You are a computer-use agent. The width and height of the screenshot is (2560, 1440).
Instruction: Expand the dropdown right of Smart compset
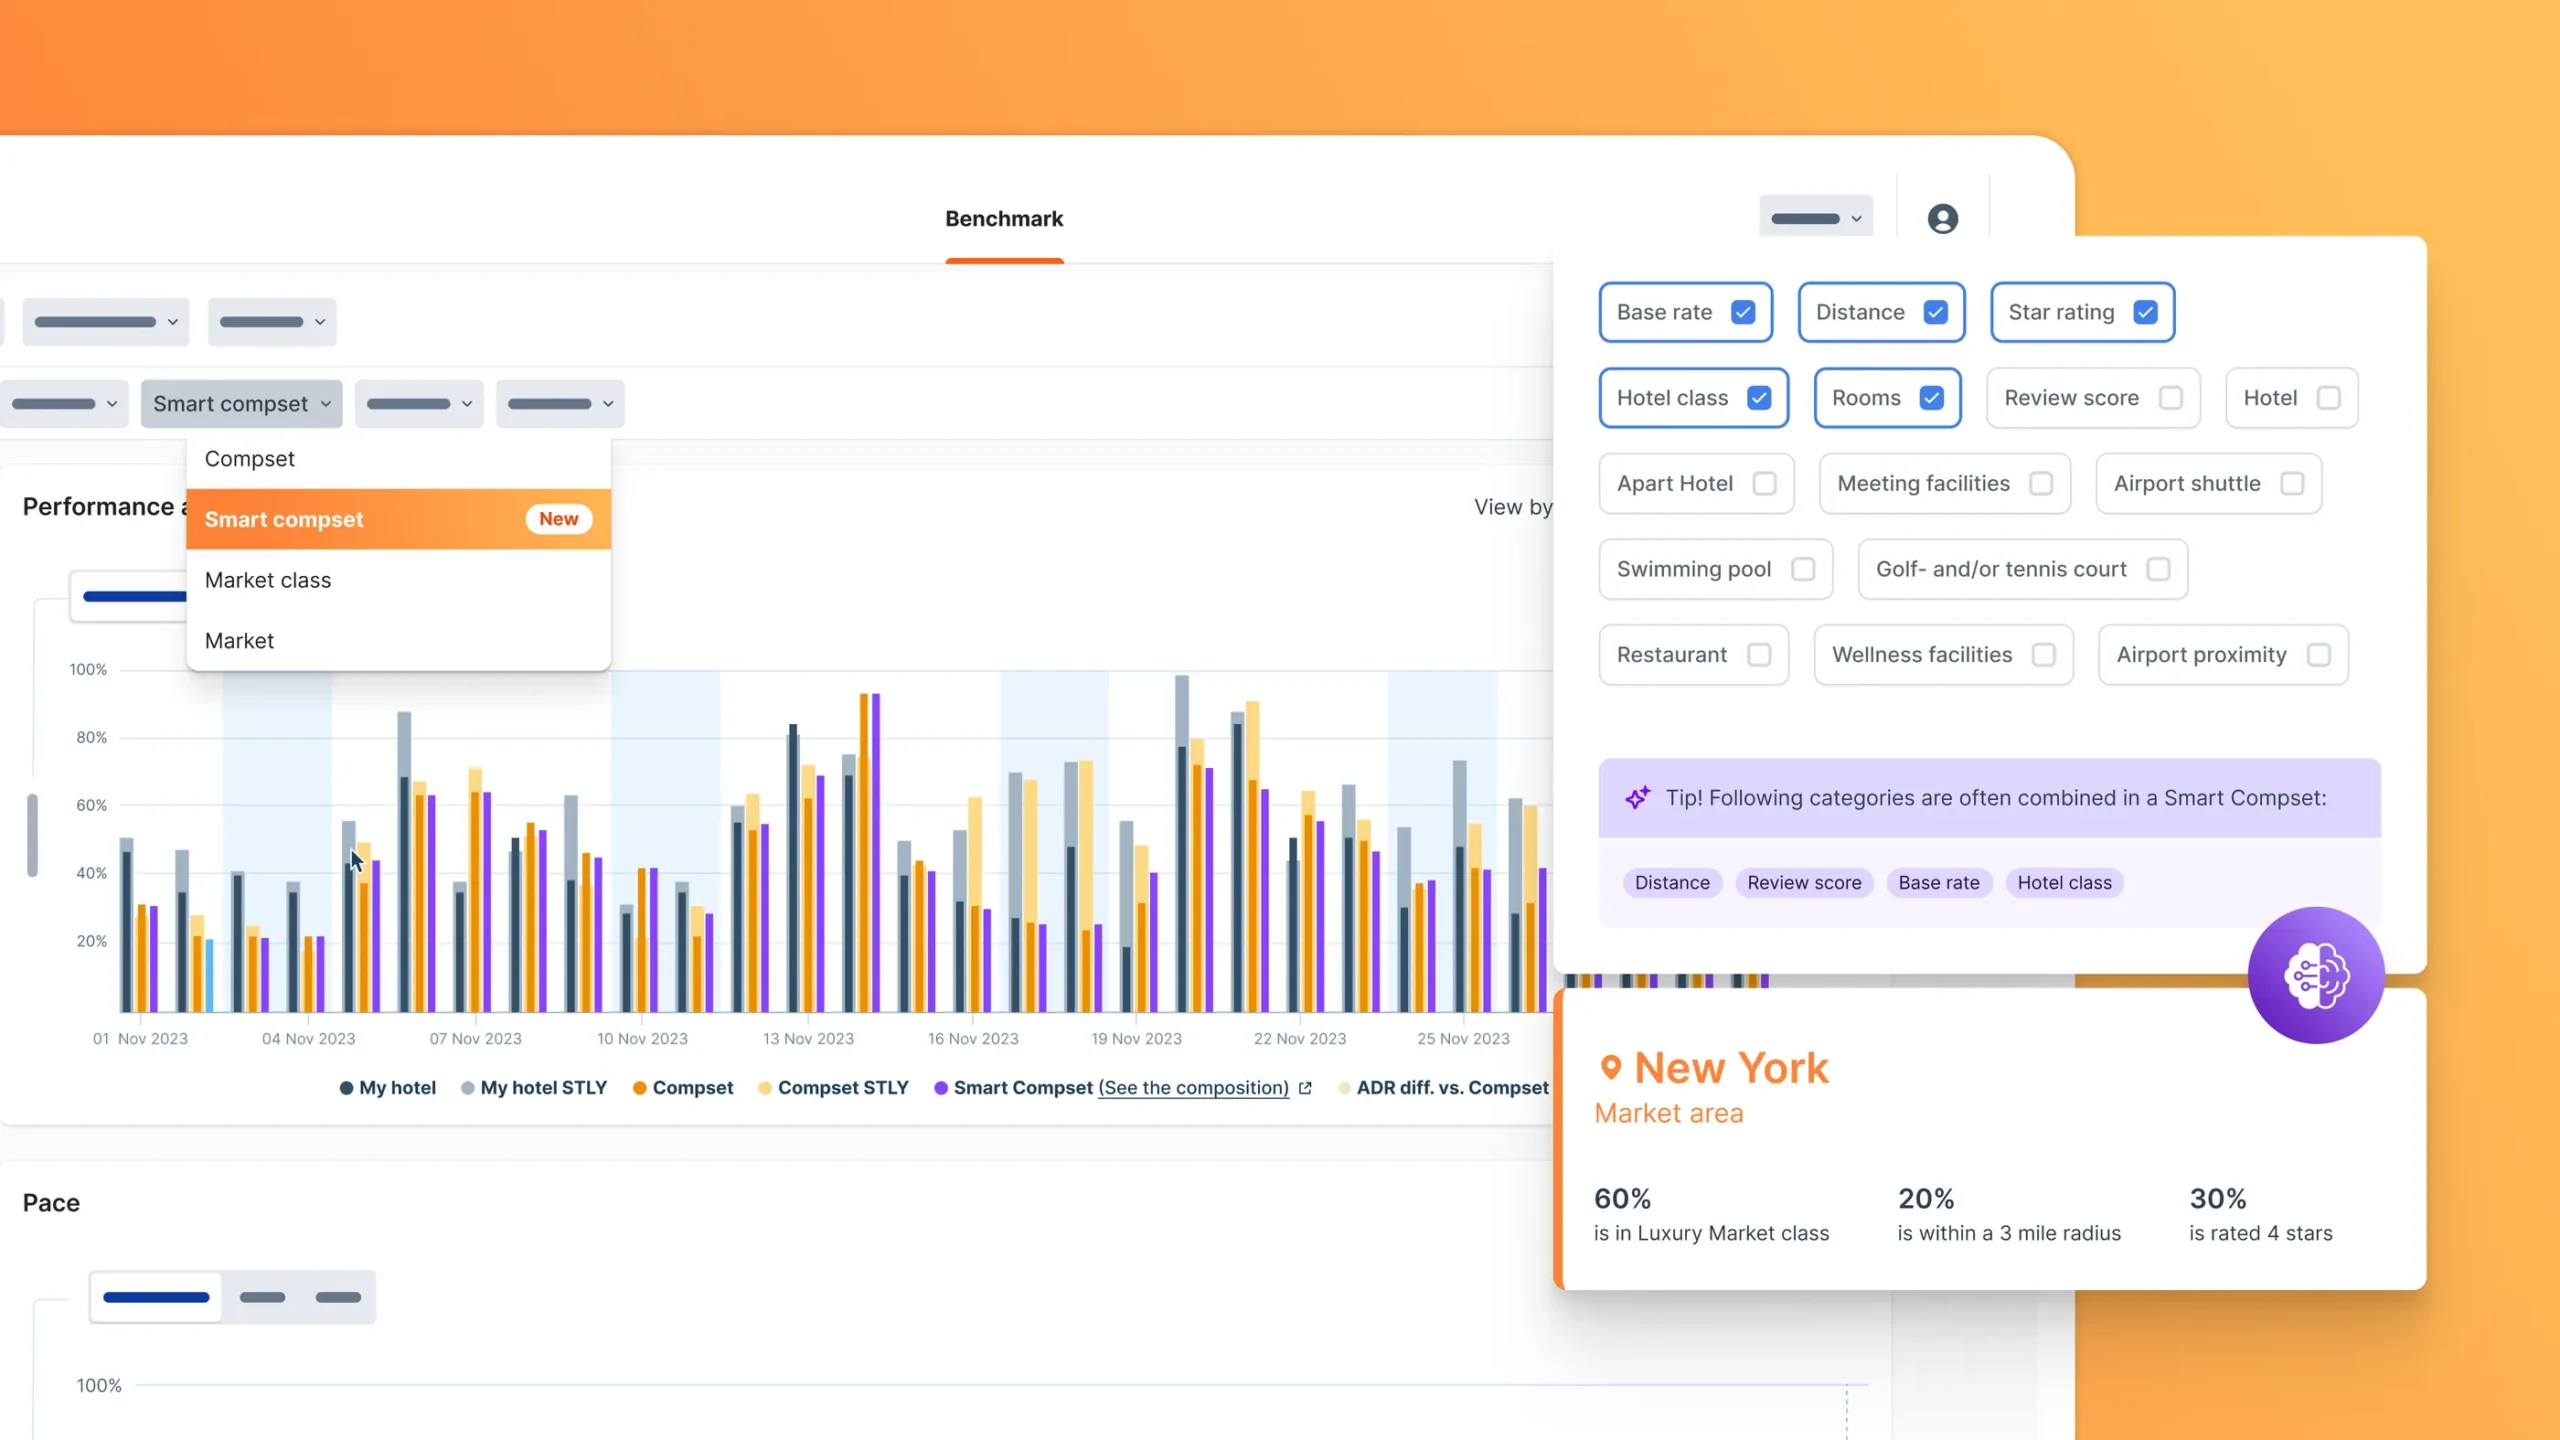[419, 404]
